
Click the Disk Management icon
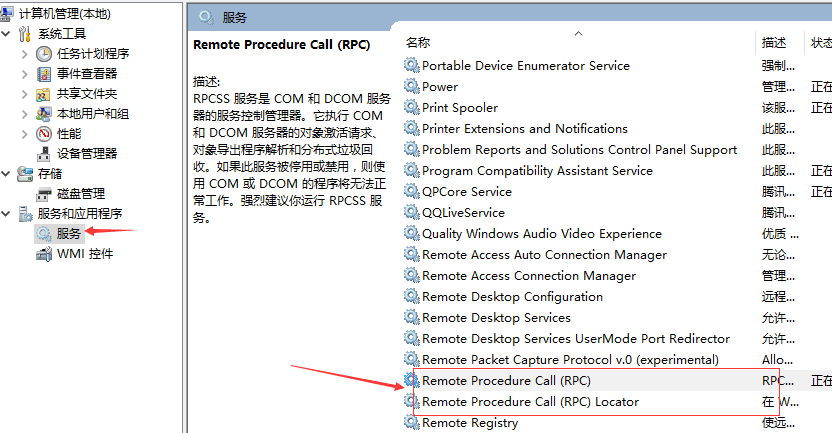pyautogui.click(x=44, y=194)
